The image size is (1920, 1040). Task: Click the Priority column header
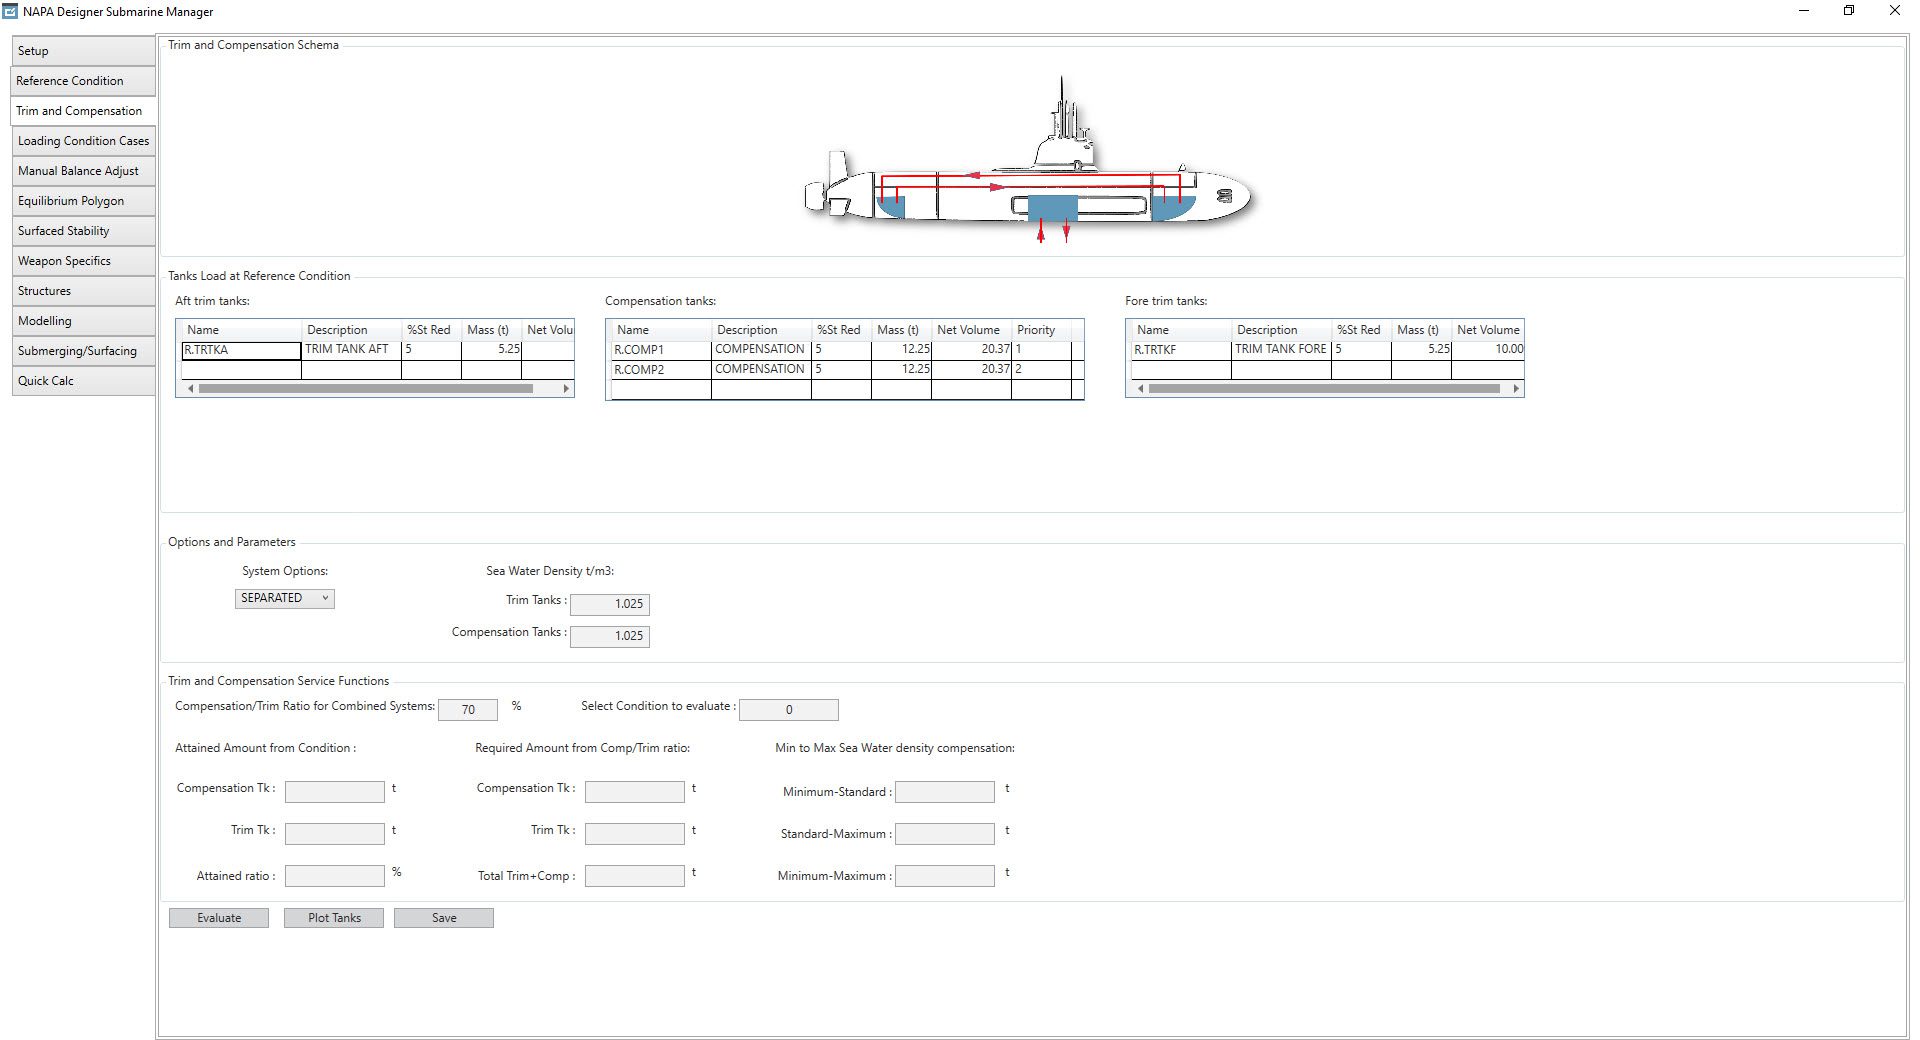pyautogui.click(x=1036, y=330)
